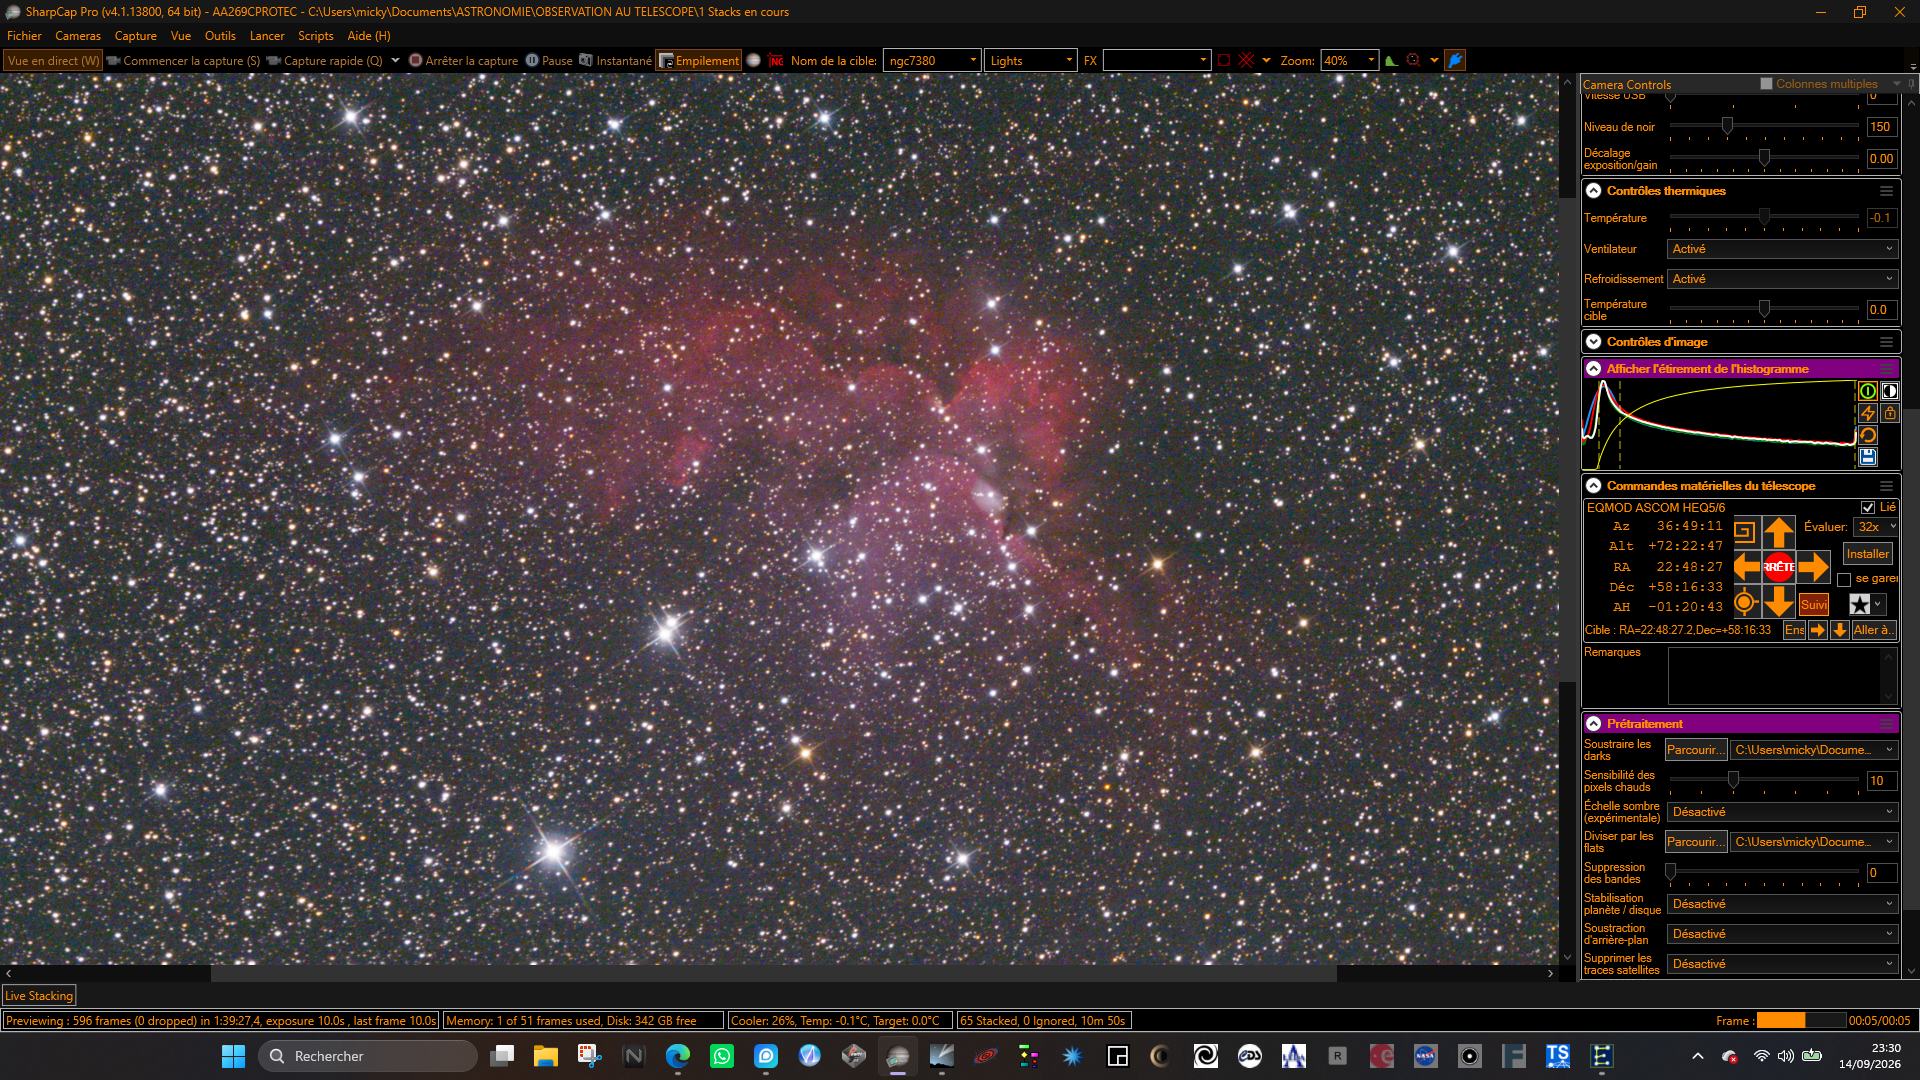Slew telescope up with the orange up arrow
1920x1080 pixels.
1778,531
